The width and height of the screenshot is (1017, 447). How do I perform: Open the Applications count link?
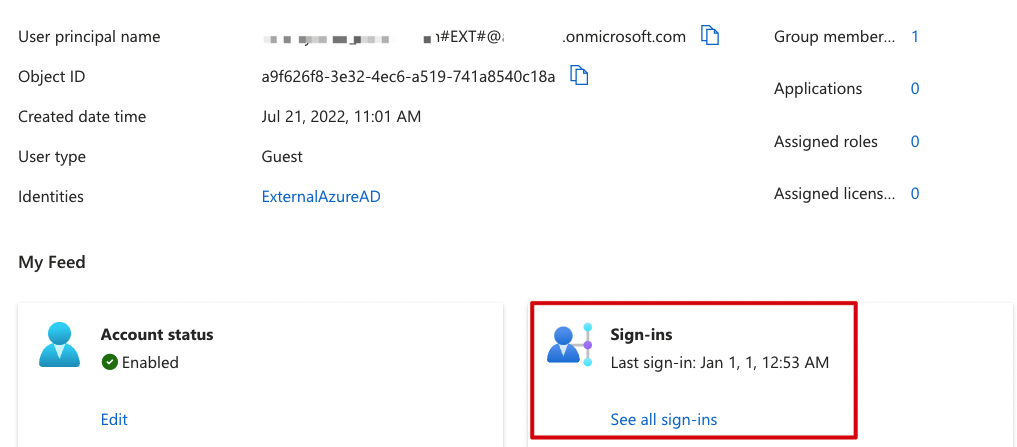[x=915, y=89]
